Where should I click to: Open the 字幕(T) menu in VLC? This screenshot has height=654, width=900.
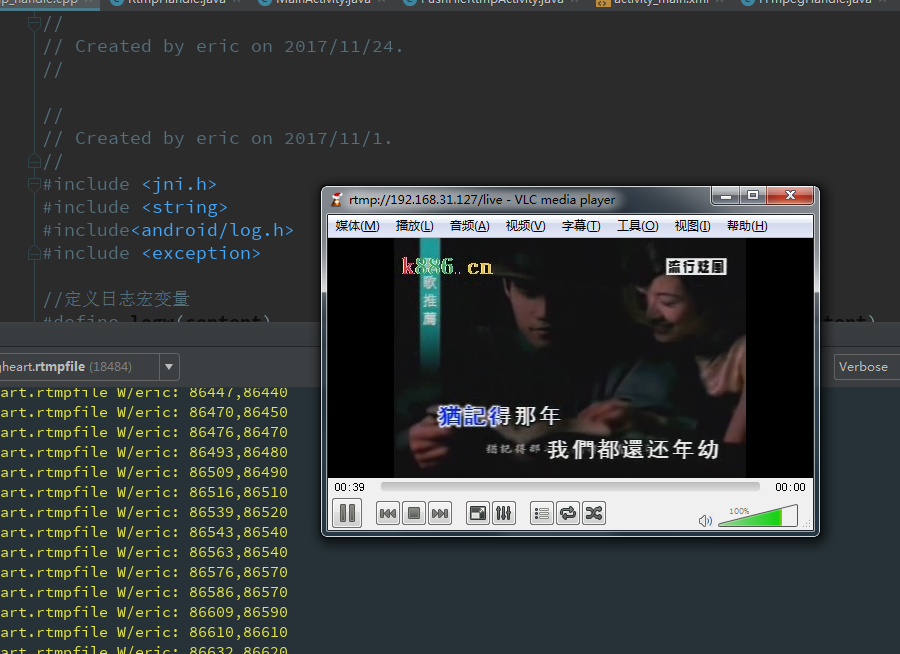(581, 226)
